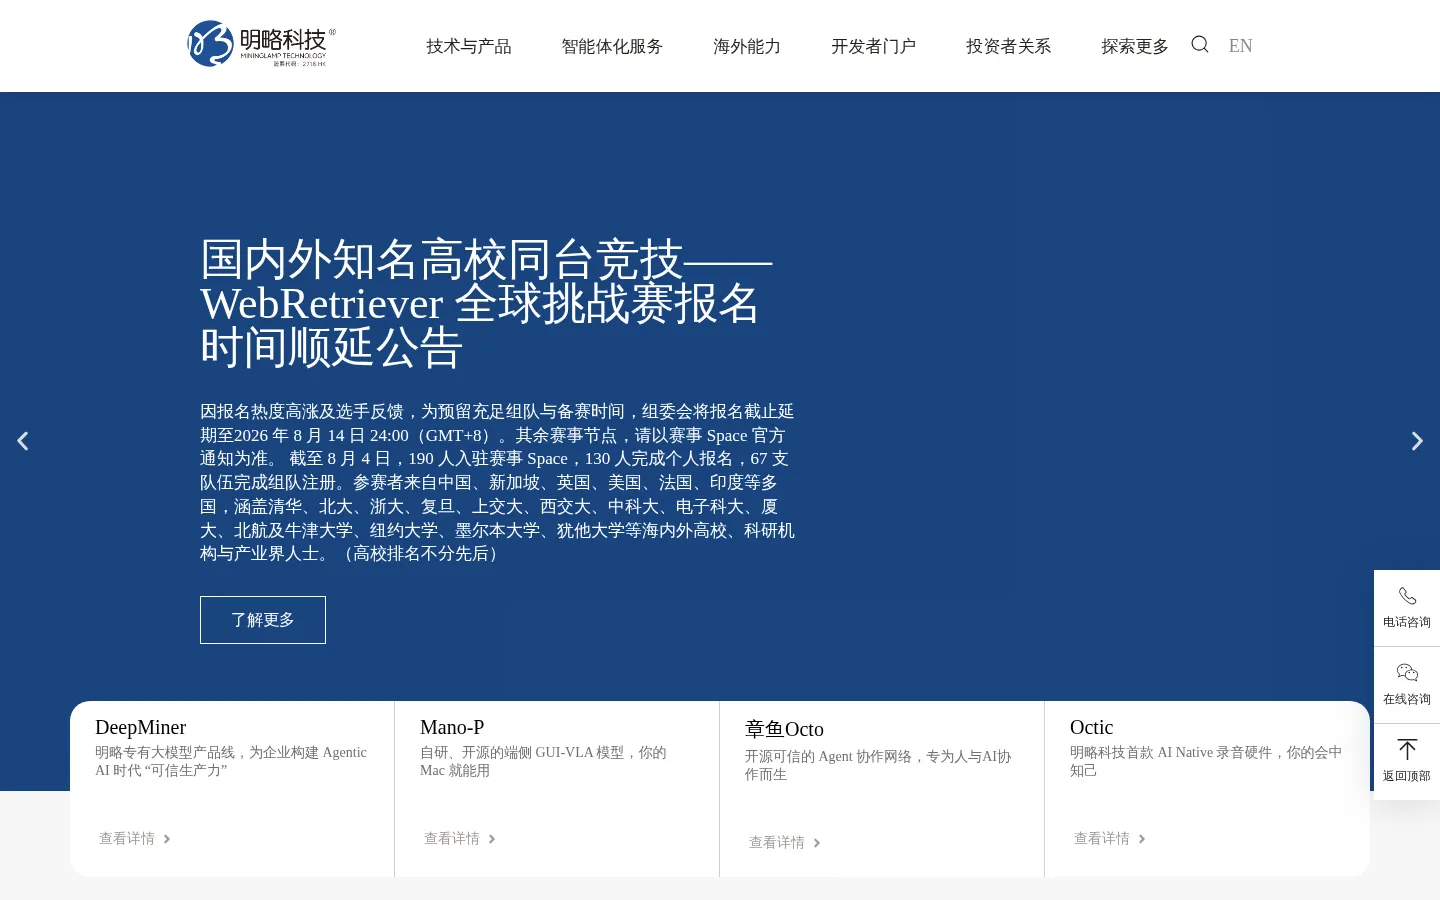The height and width of the screenshot is (900, 1440).
Task: Click the Octic card title
Action: click(x=1091, y=727)
